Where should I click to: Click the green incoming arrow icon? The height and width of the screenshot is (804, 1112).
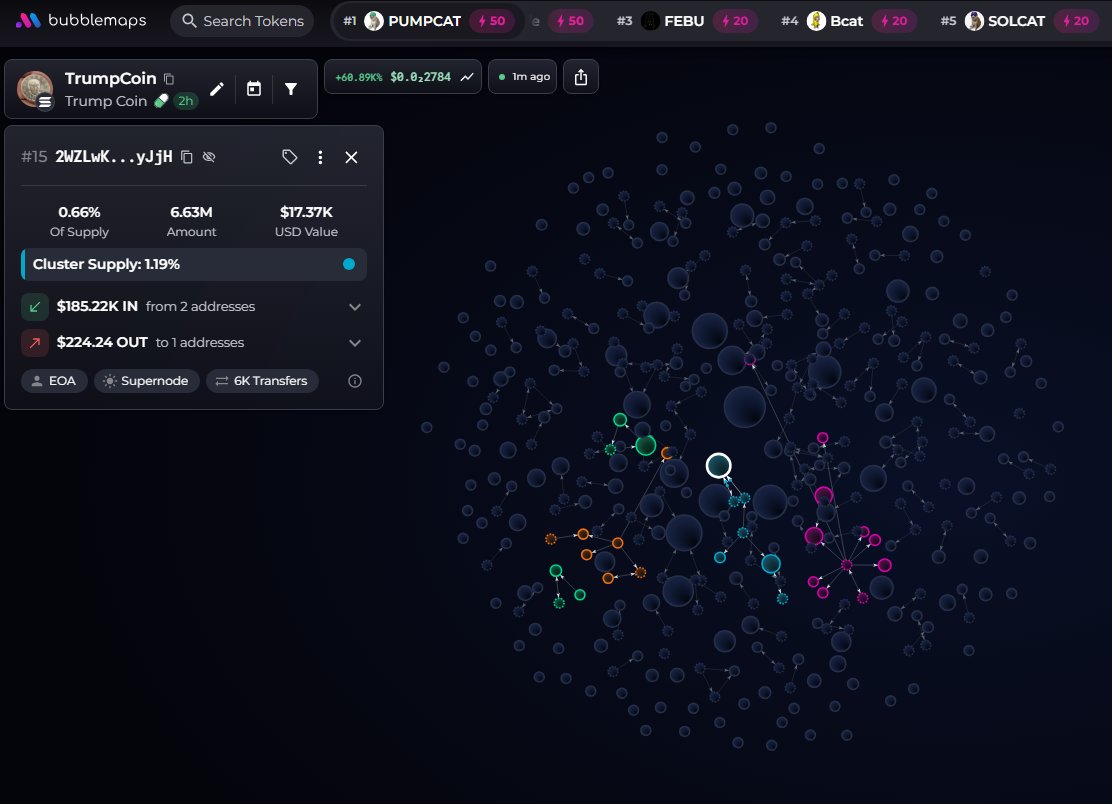point(35,307)
